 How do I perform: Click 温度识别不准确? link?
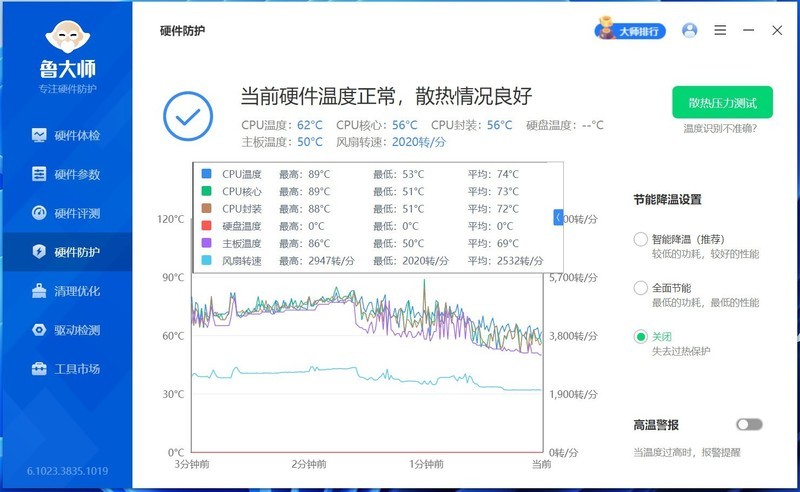click(x=720, y=129)
